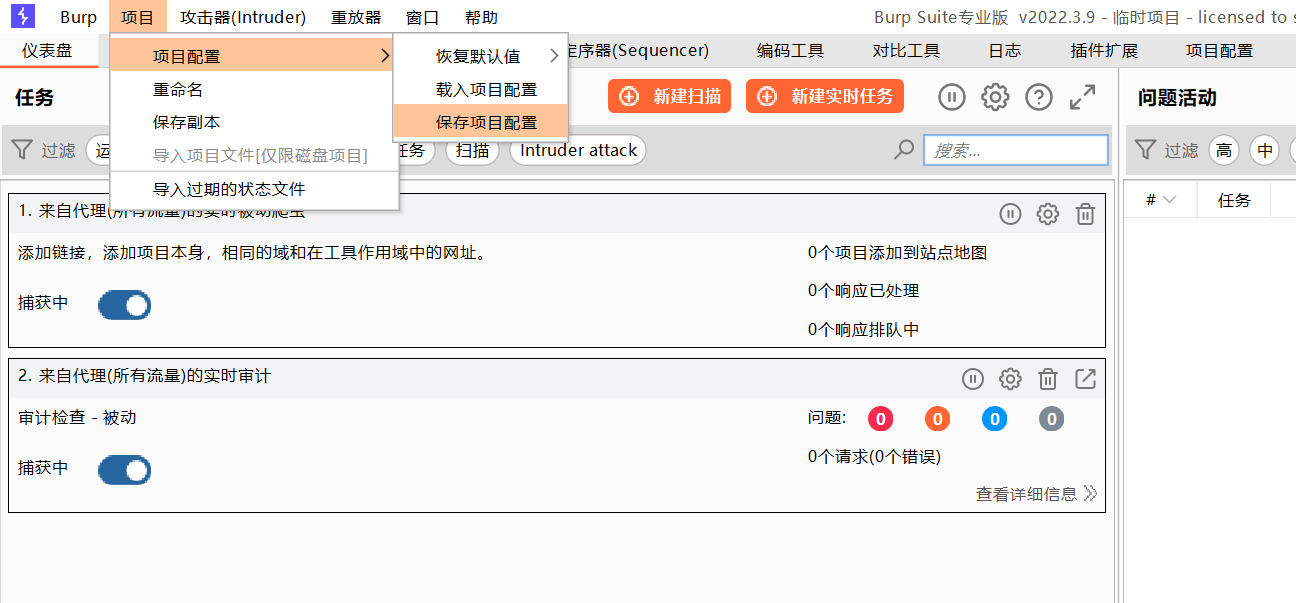This screenshot has height=603, width=1296.
Task: Open settings for task 1
Action: [1047, 214]
